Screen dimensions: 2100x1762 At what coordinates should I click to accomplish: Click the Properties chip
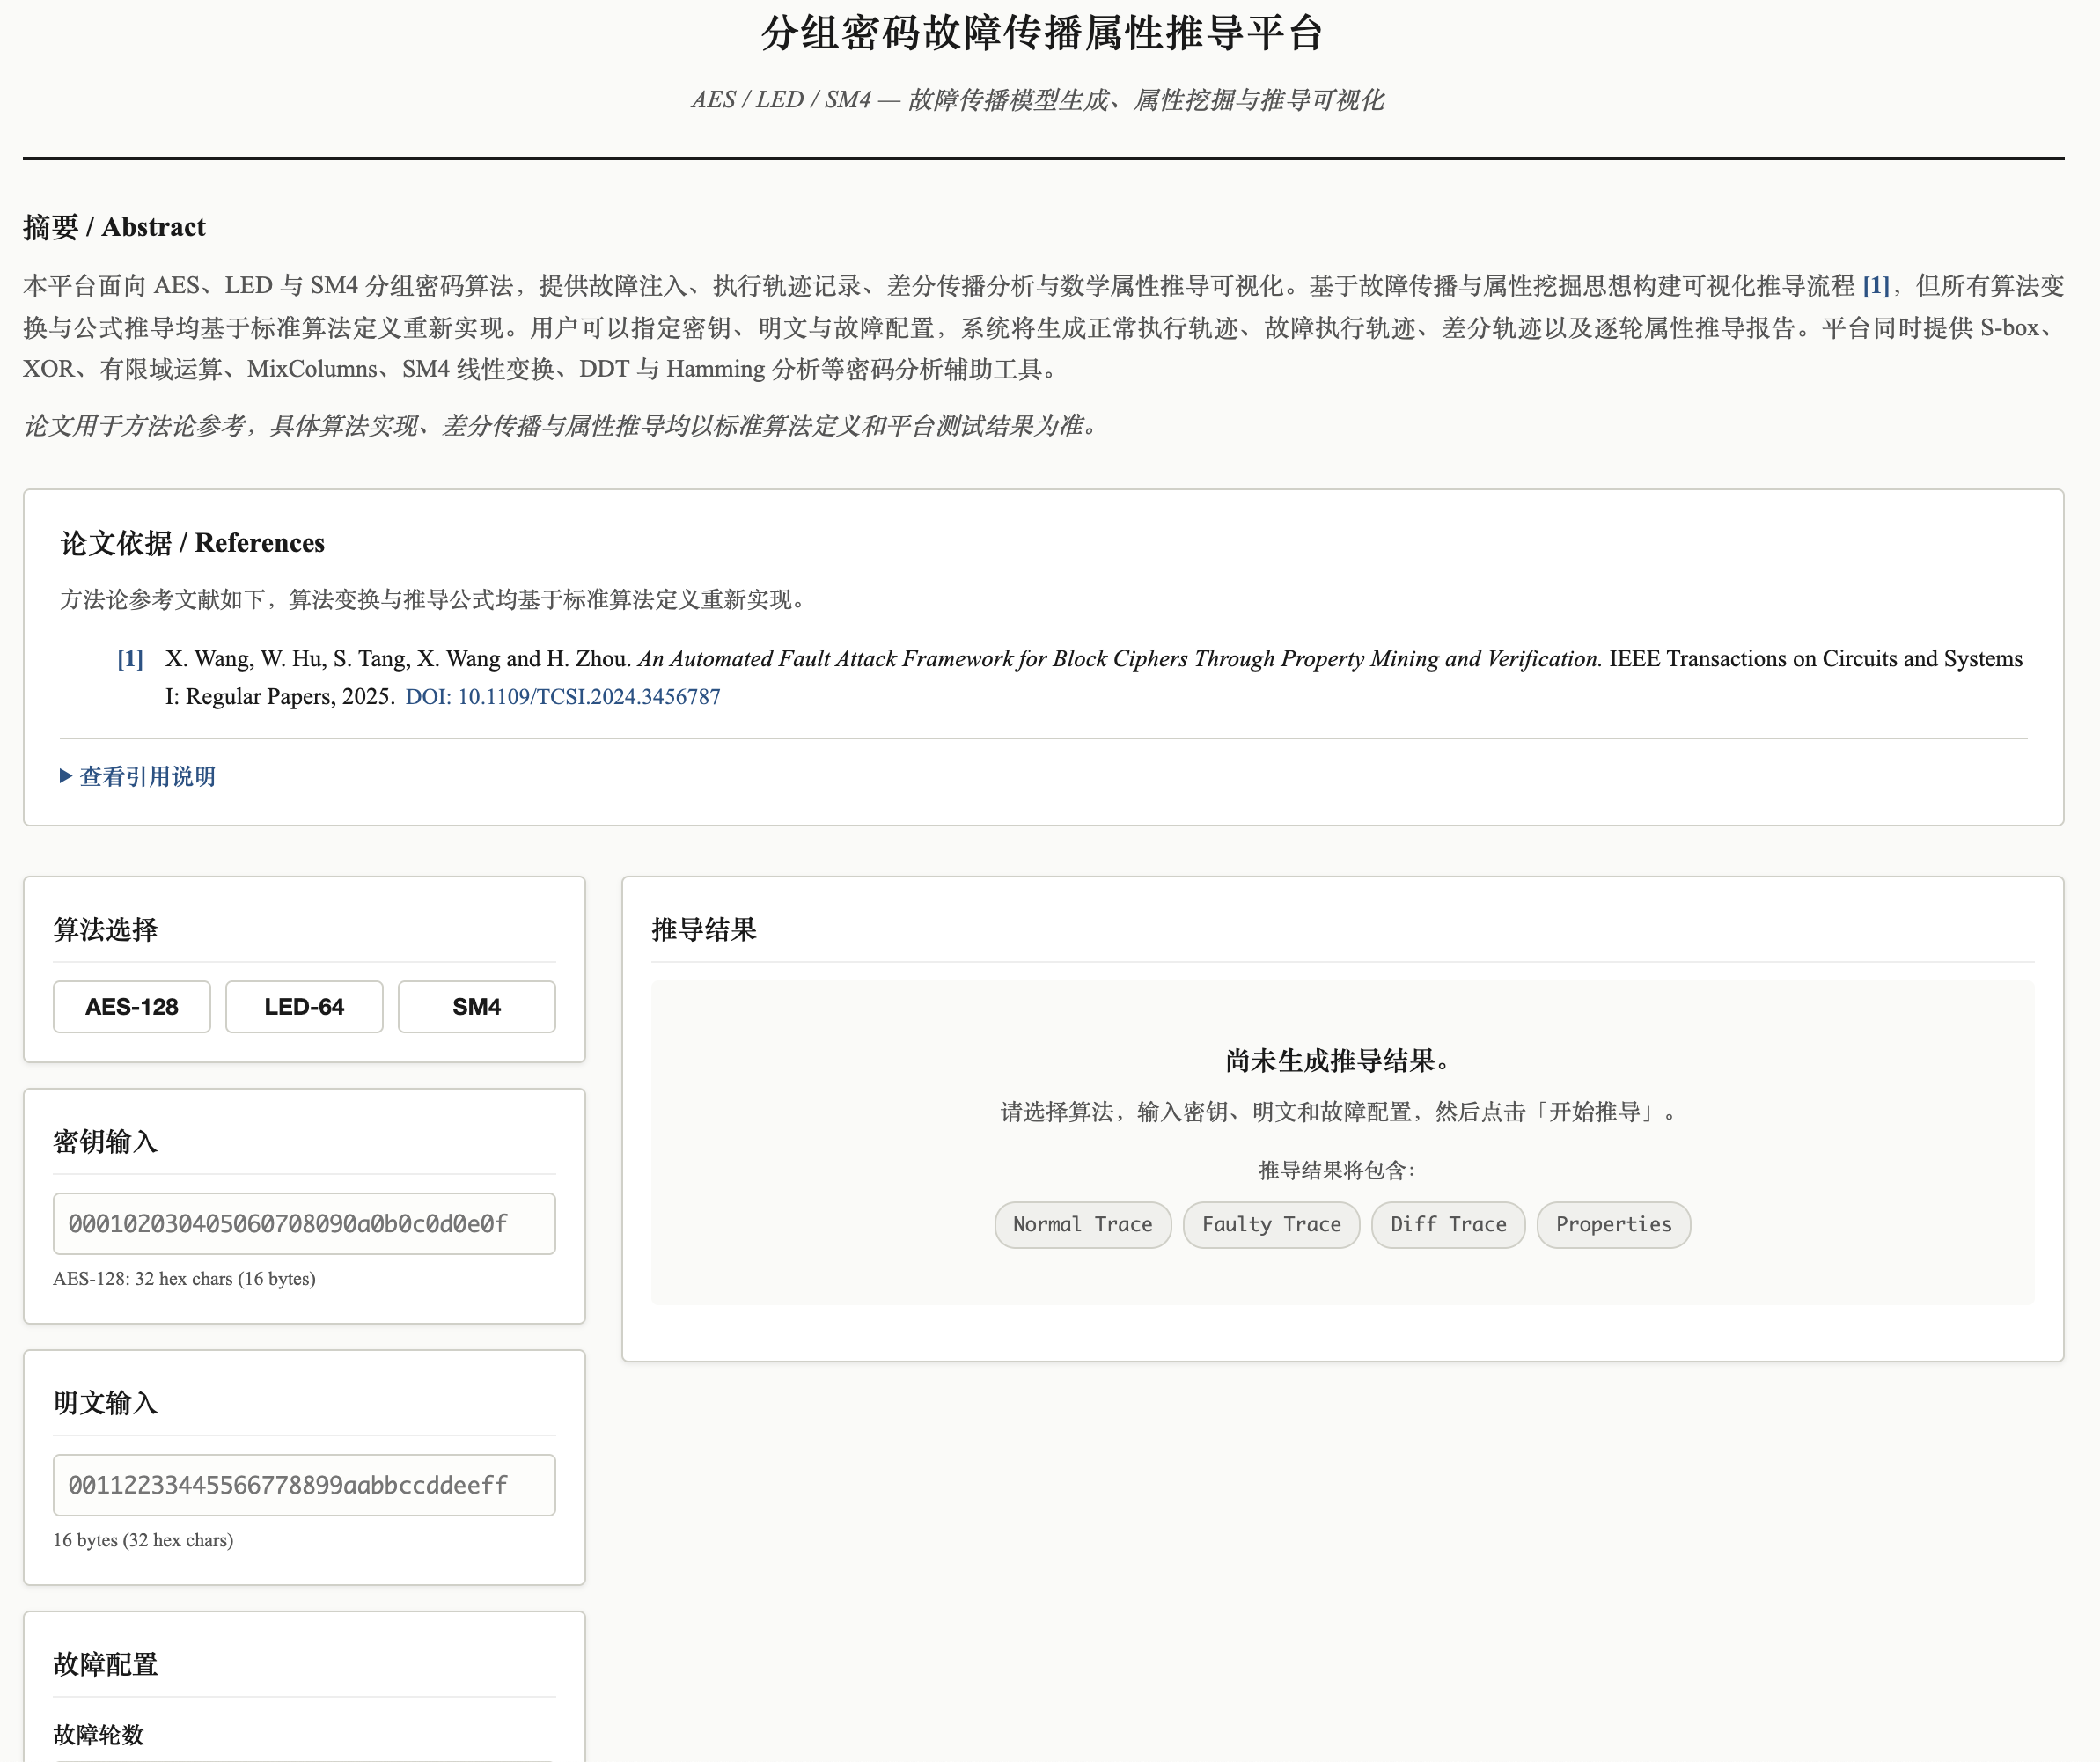point(1612,1224)
